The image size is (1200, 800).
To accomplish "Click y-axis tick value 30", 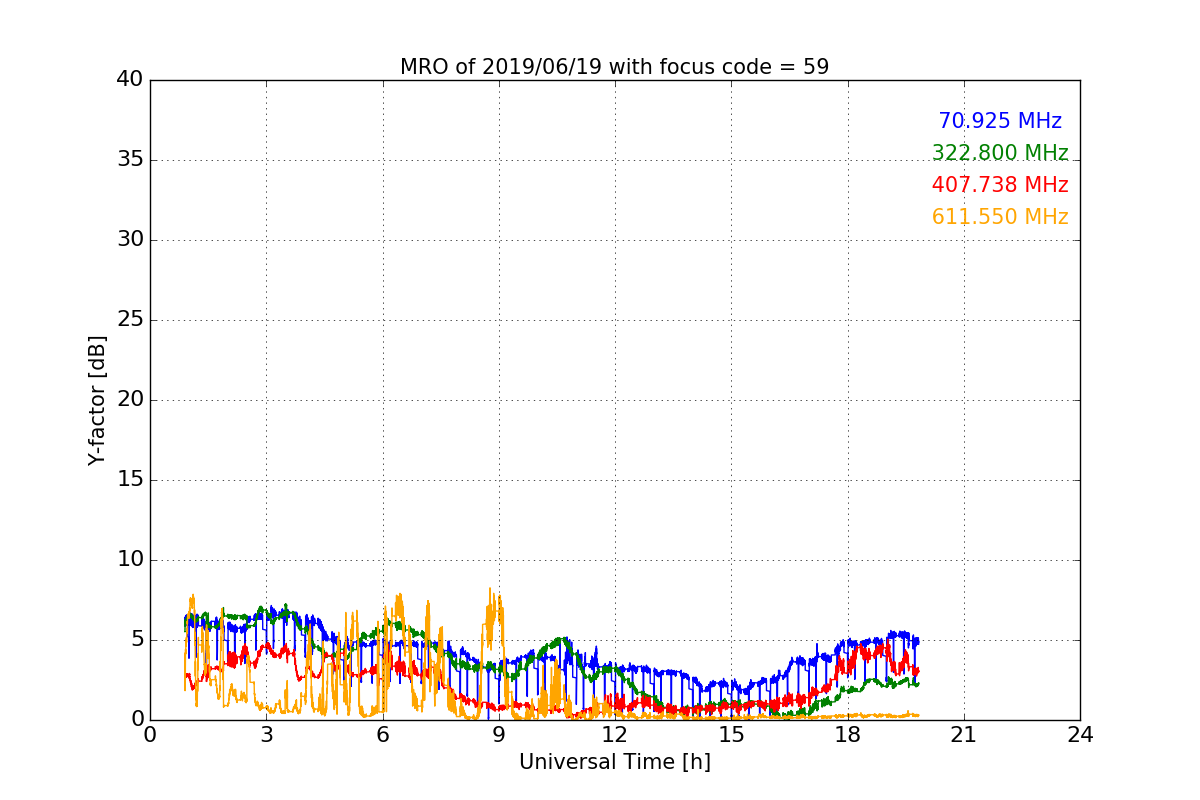I will (x=130, y=240).
